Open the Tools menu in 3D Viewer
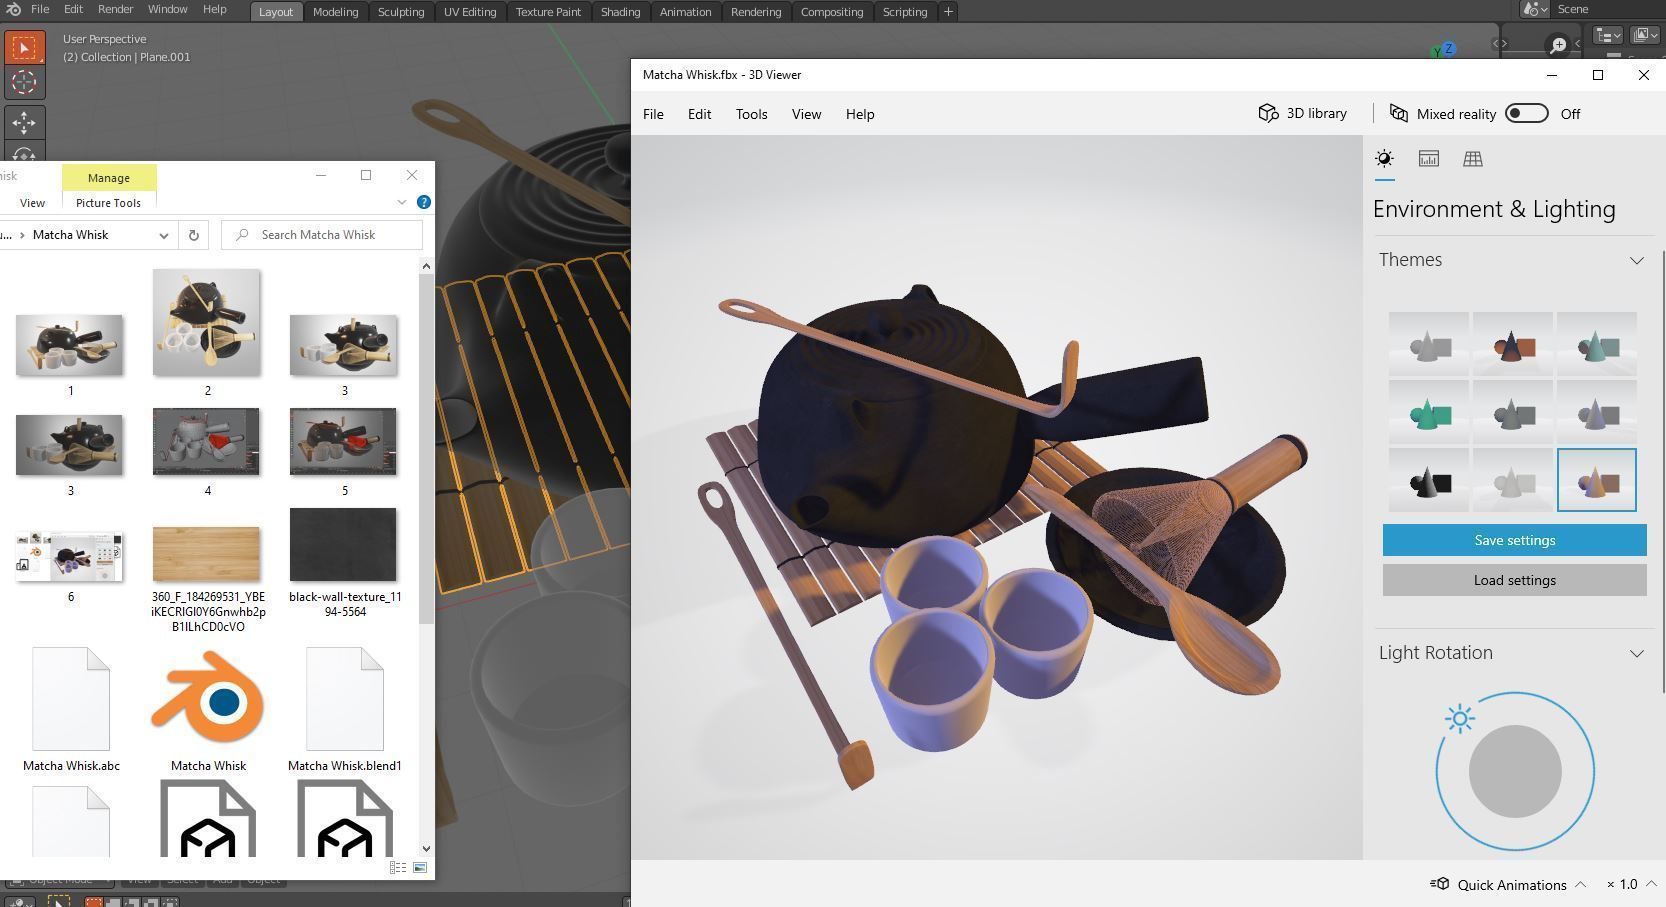Screen dimensions: 1666x907 click(x=752, y=114)
